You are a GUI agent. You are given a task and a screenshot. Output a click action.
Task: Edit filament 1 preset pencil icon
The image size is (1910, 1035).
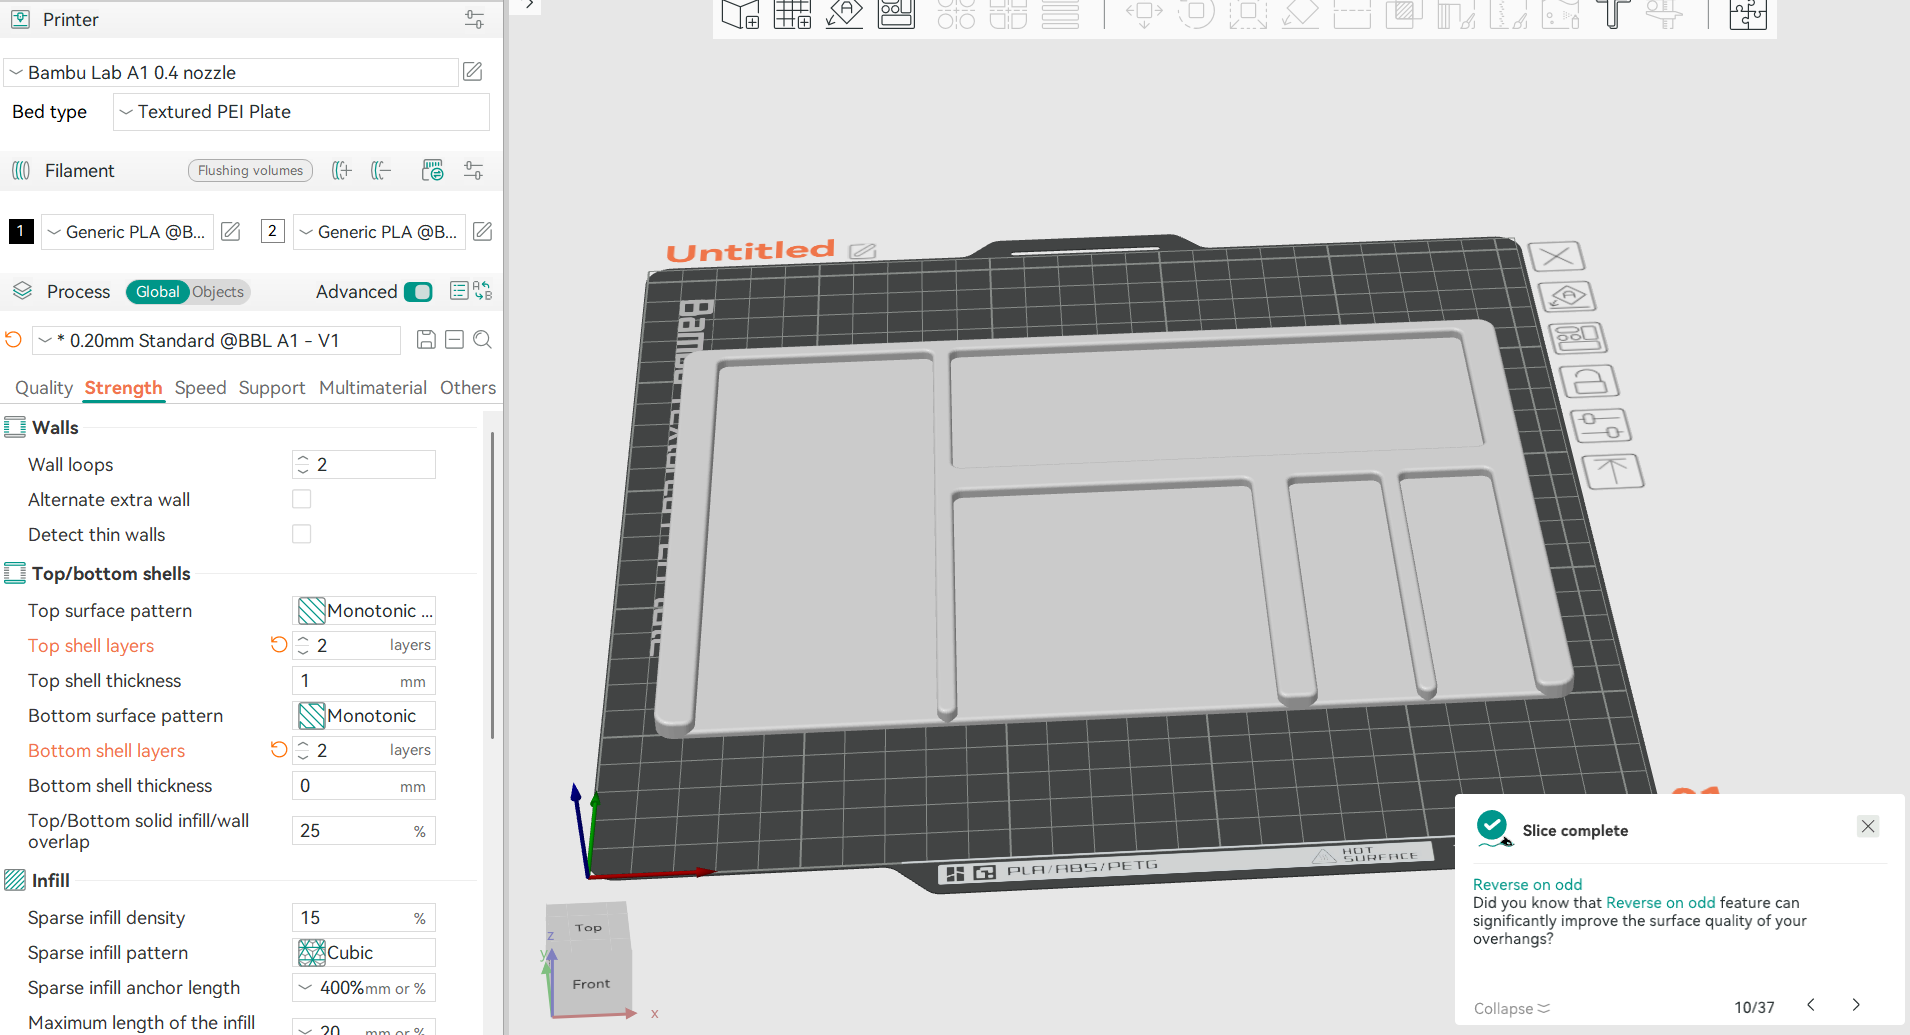click(231, 232)
